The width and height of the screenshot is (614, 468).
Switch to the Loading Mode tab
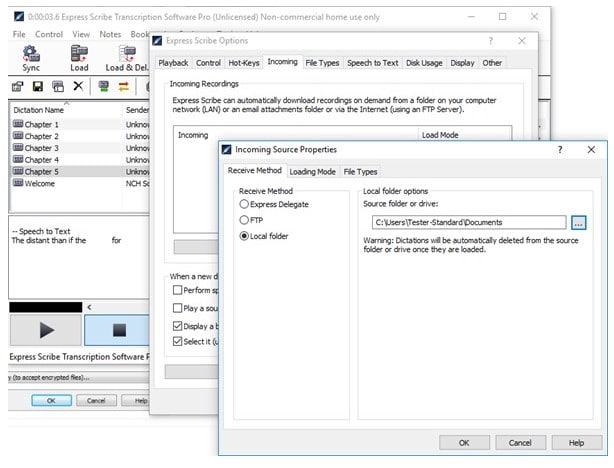pyautogui.click(x=312, y=172)
